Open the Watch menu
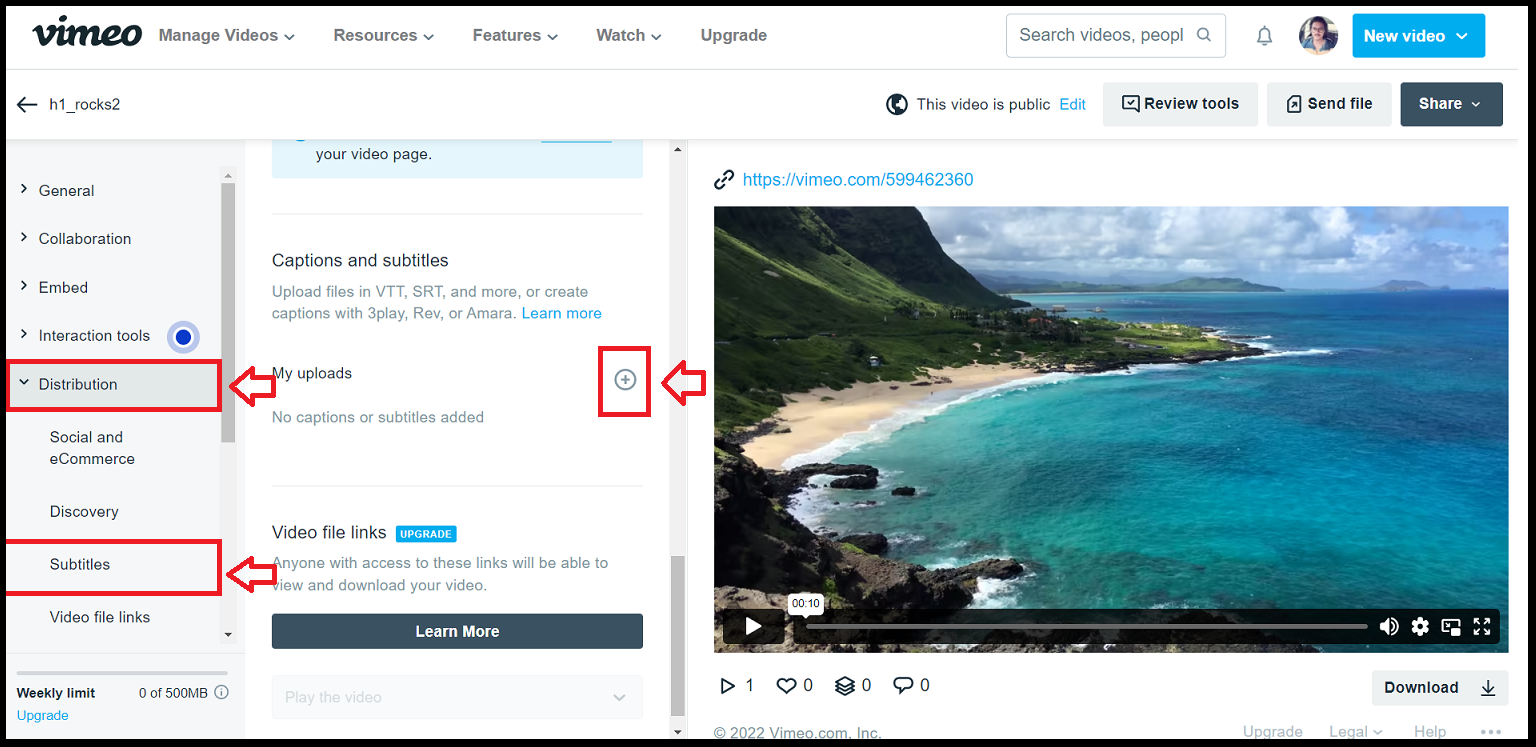Image resolution: width=1536 pixels, height=747 pixels. point(629,35)
